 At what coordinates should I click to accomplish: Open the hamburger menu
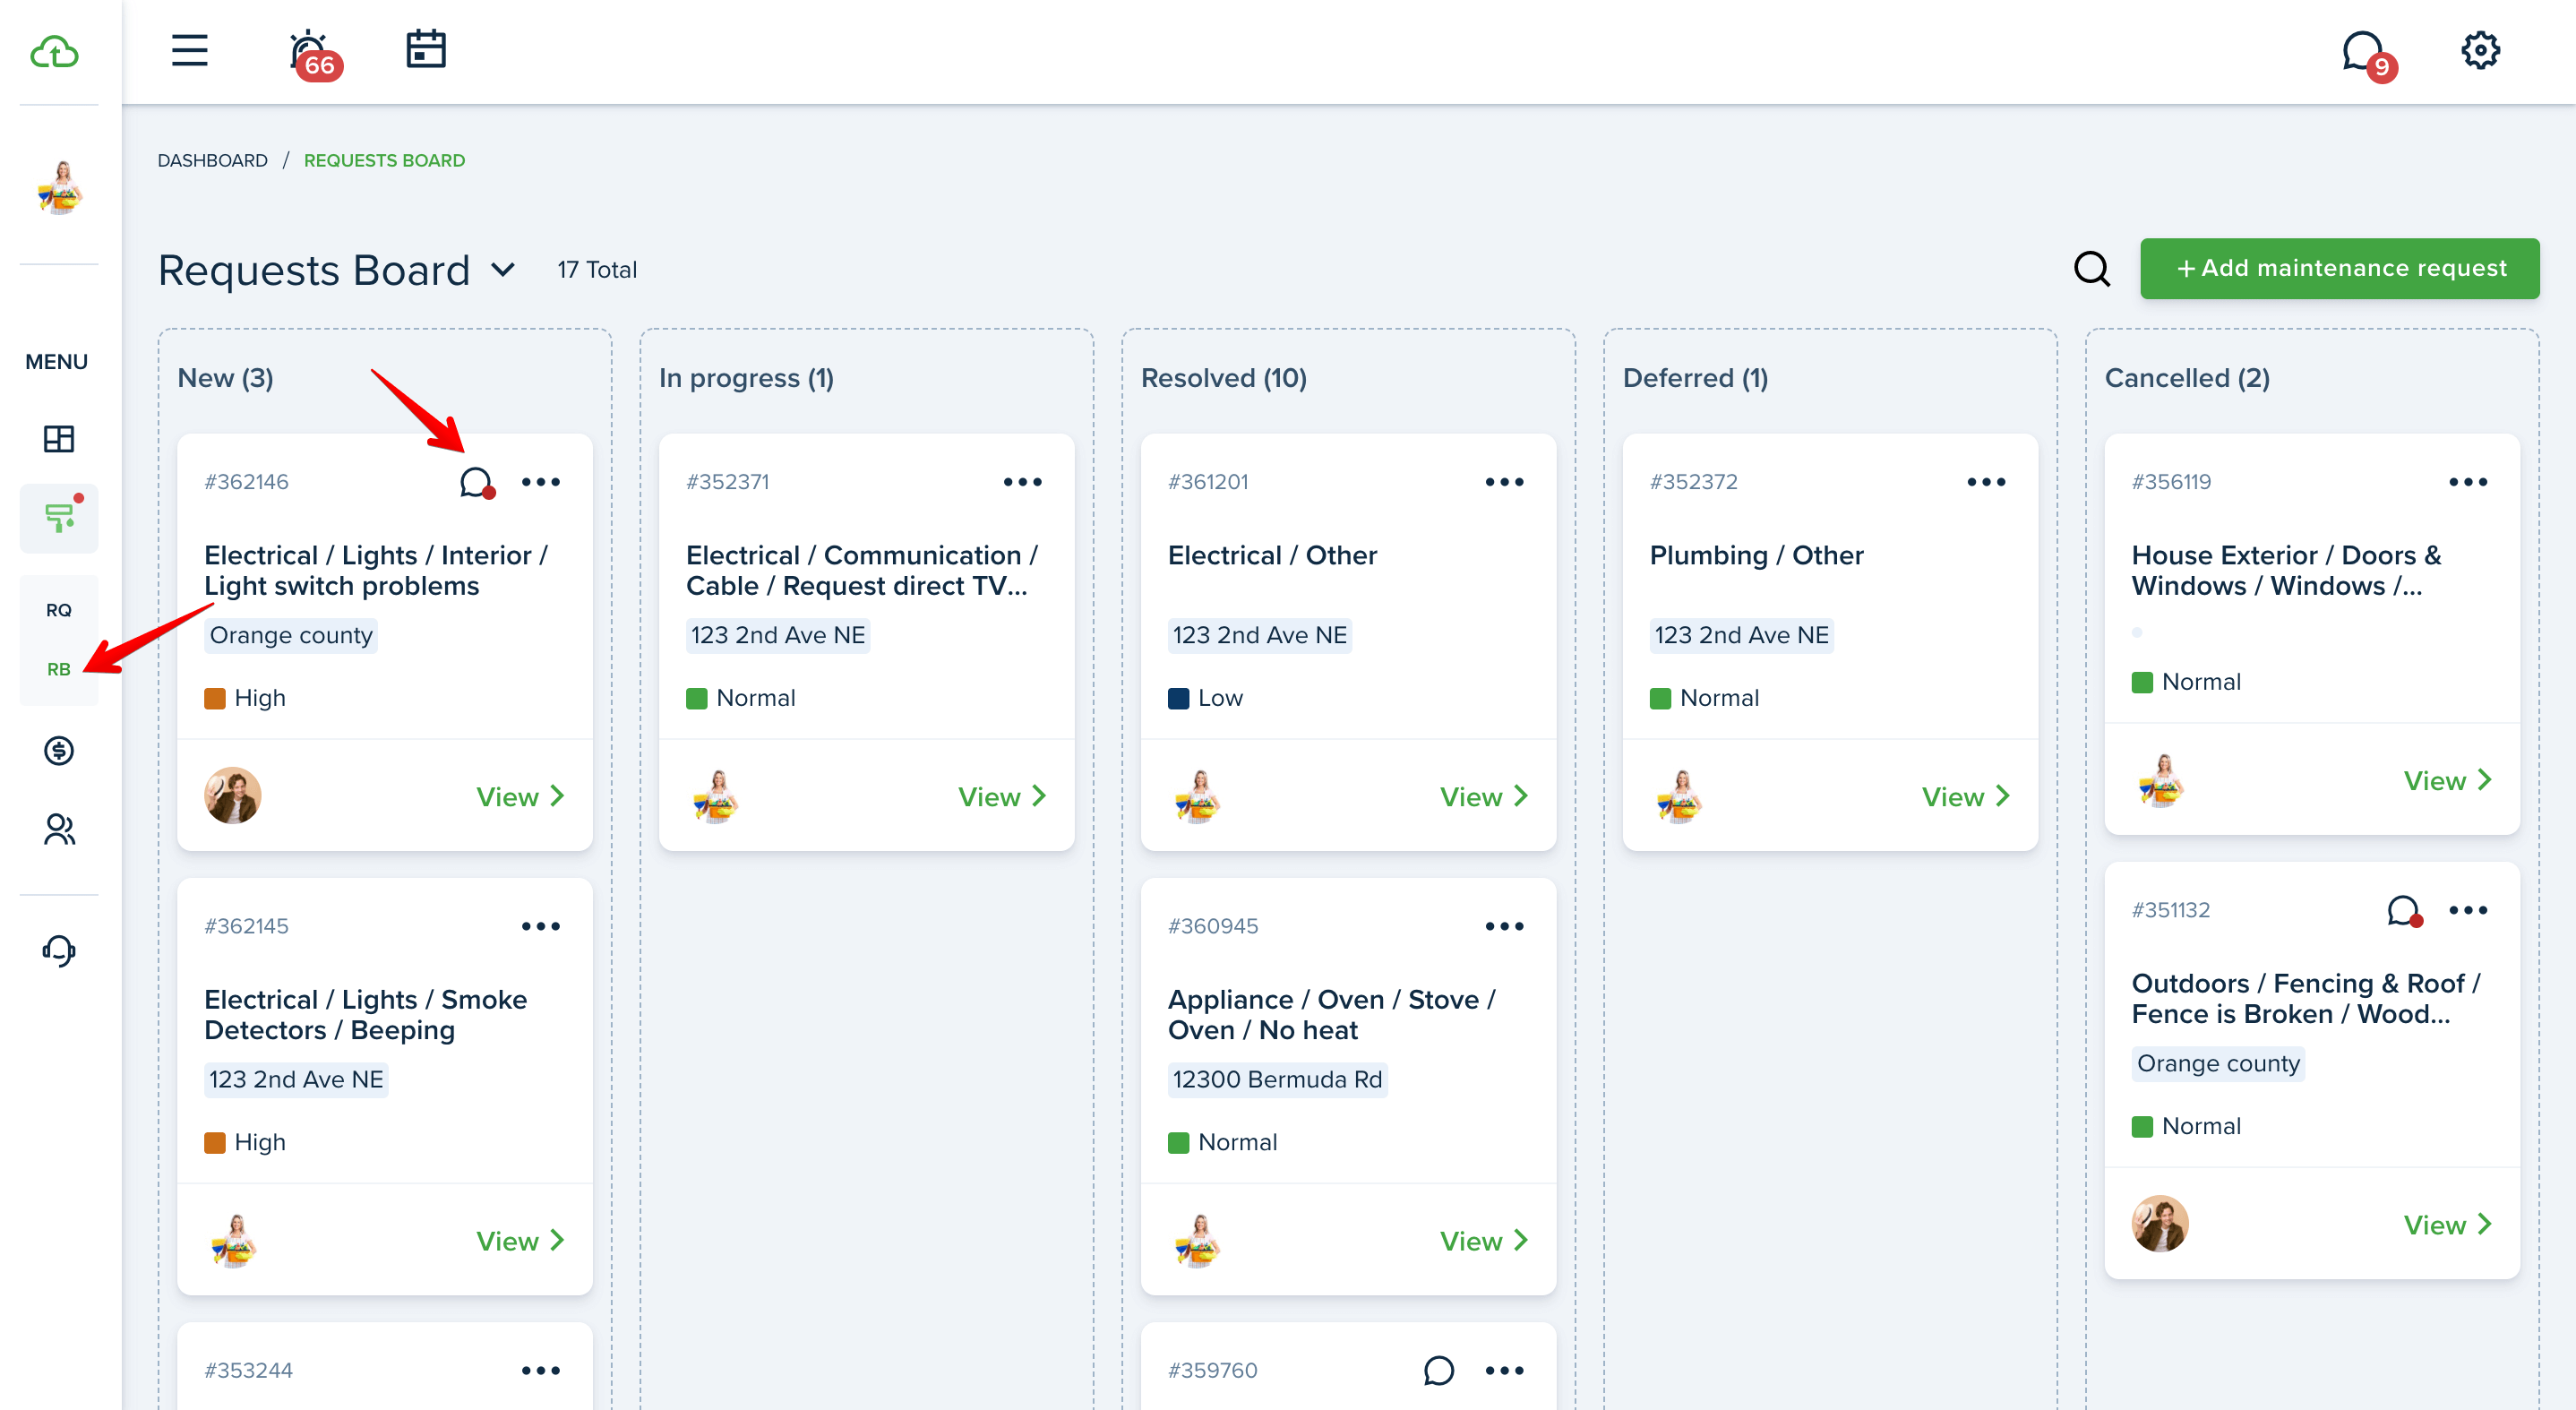[x=189, y=50]
